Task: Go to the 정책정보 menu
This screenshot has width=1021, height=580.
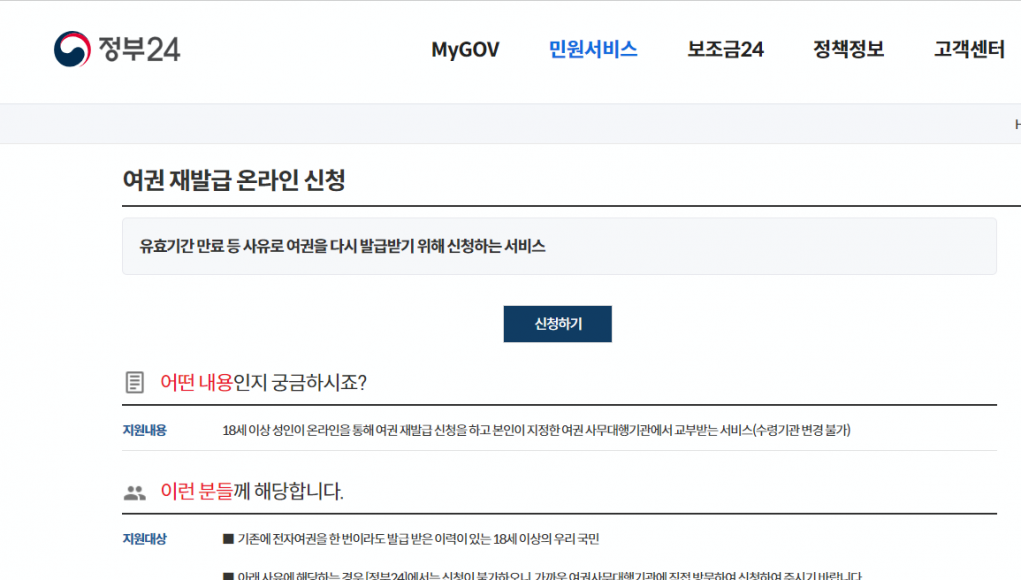Action: 848,50
